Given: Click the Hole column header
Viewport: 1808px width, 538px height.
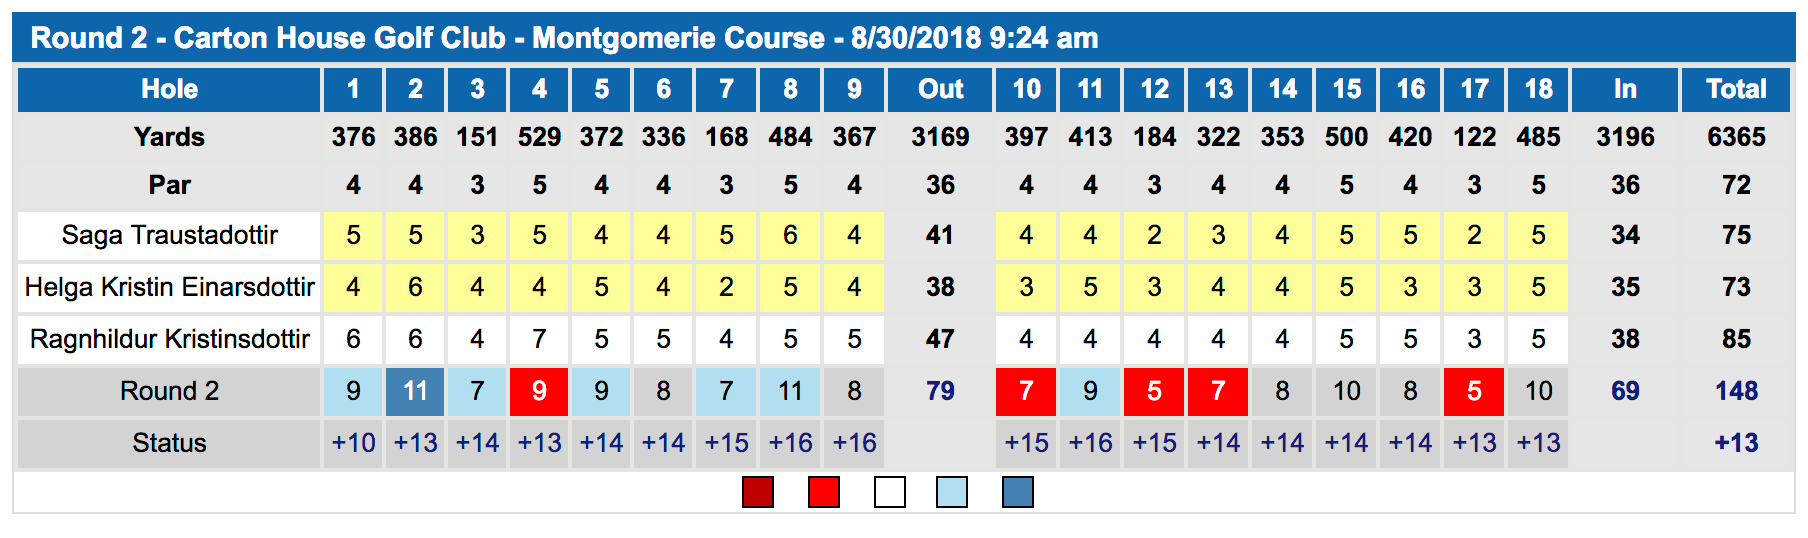Looking at the screenshot, I should pos(169,89).
